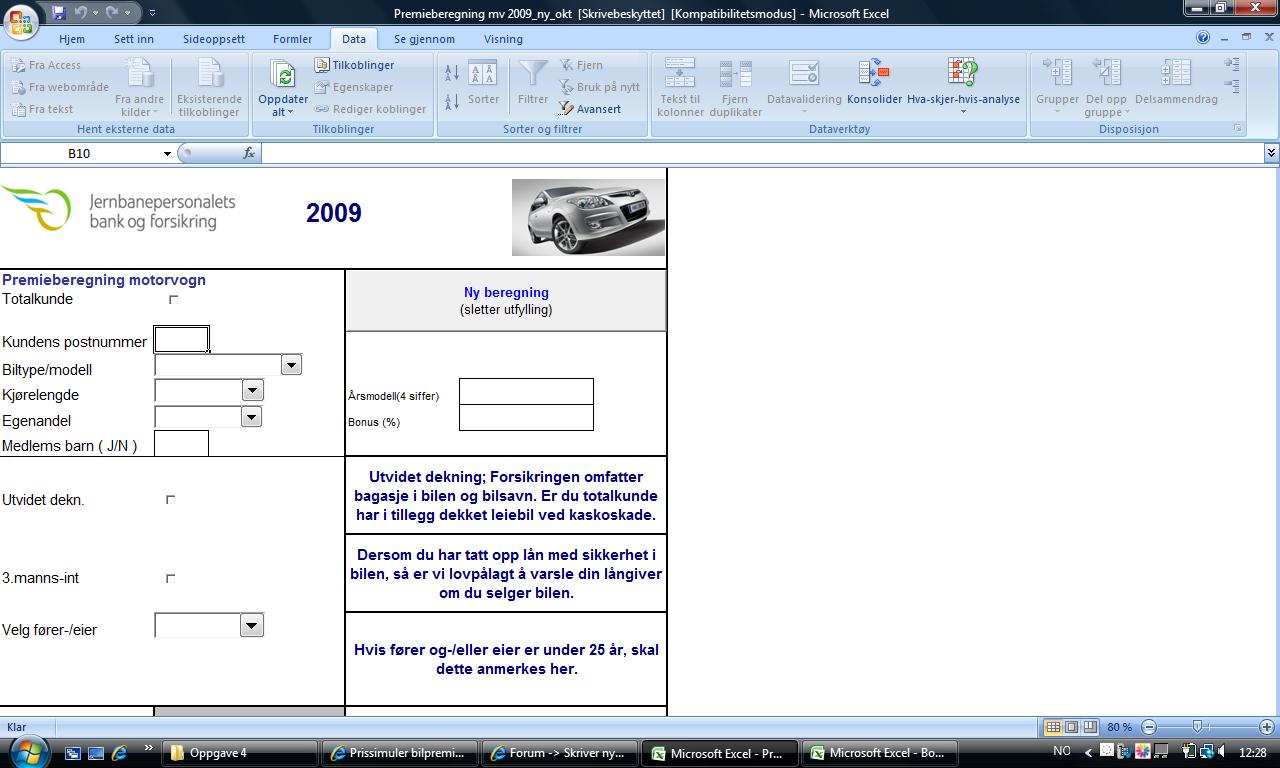The width and height of the screenshot is (1280, 768).
Task: Open Datavalidering tool
Action: coord(804,87)
